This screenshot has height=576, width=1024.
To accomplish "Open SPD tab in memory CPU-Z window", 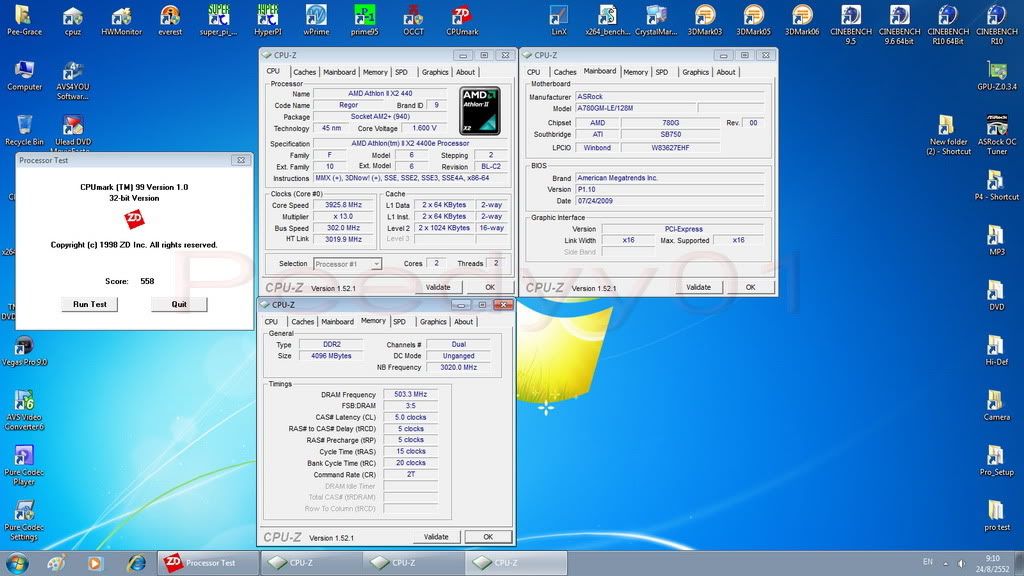I will [x=399, y=321].
